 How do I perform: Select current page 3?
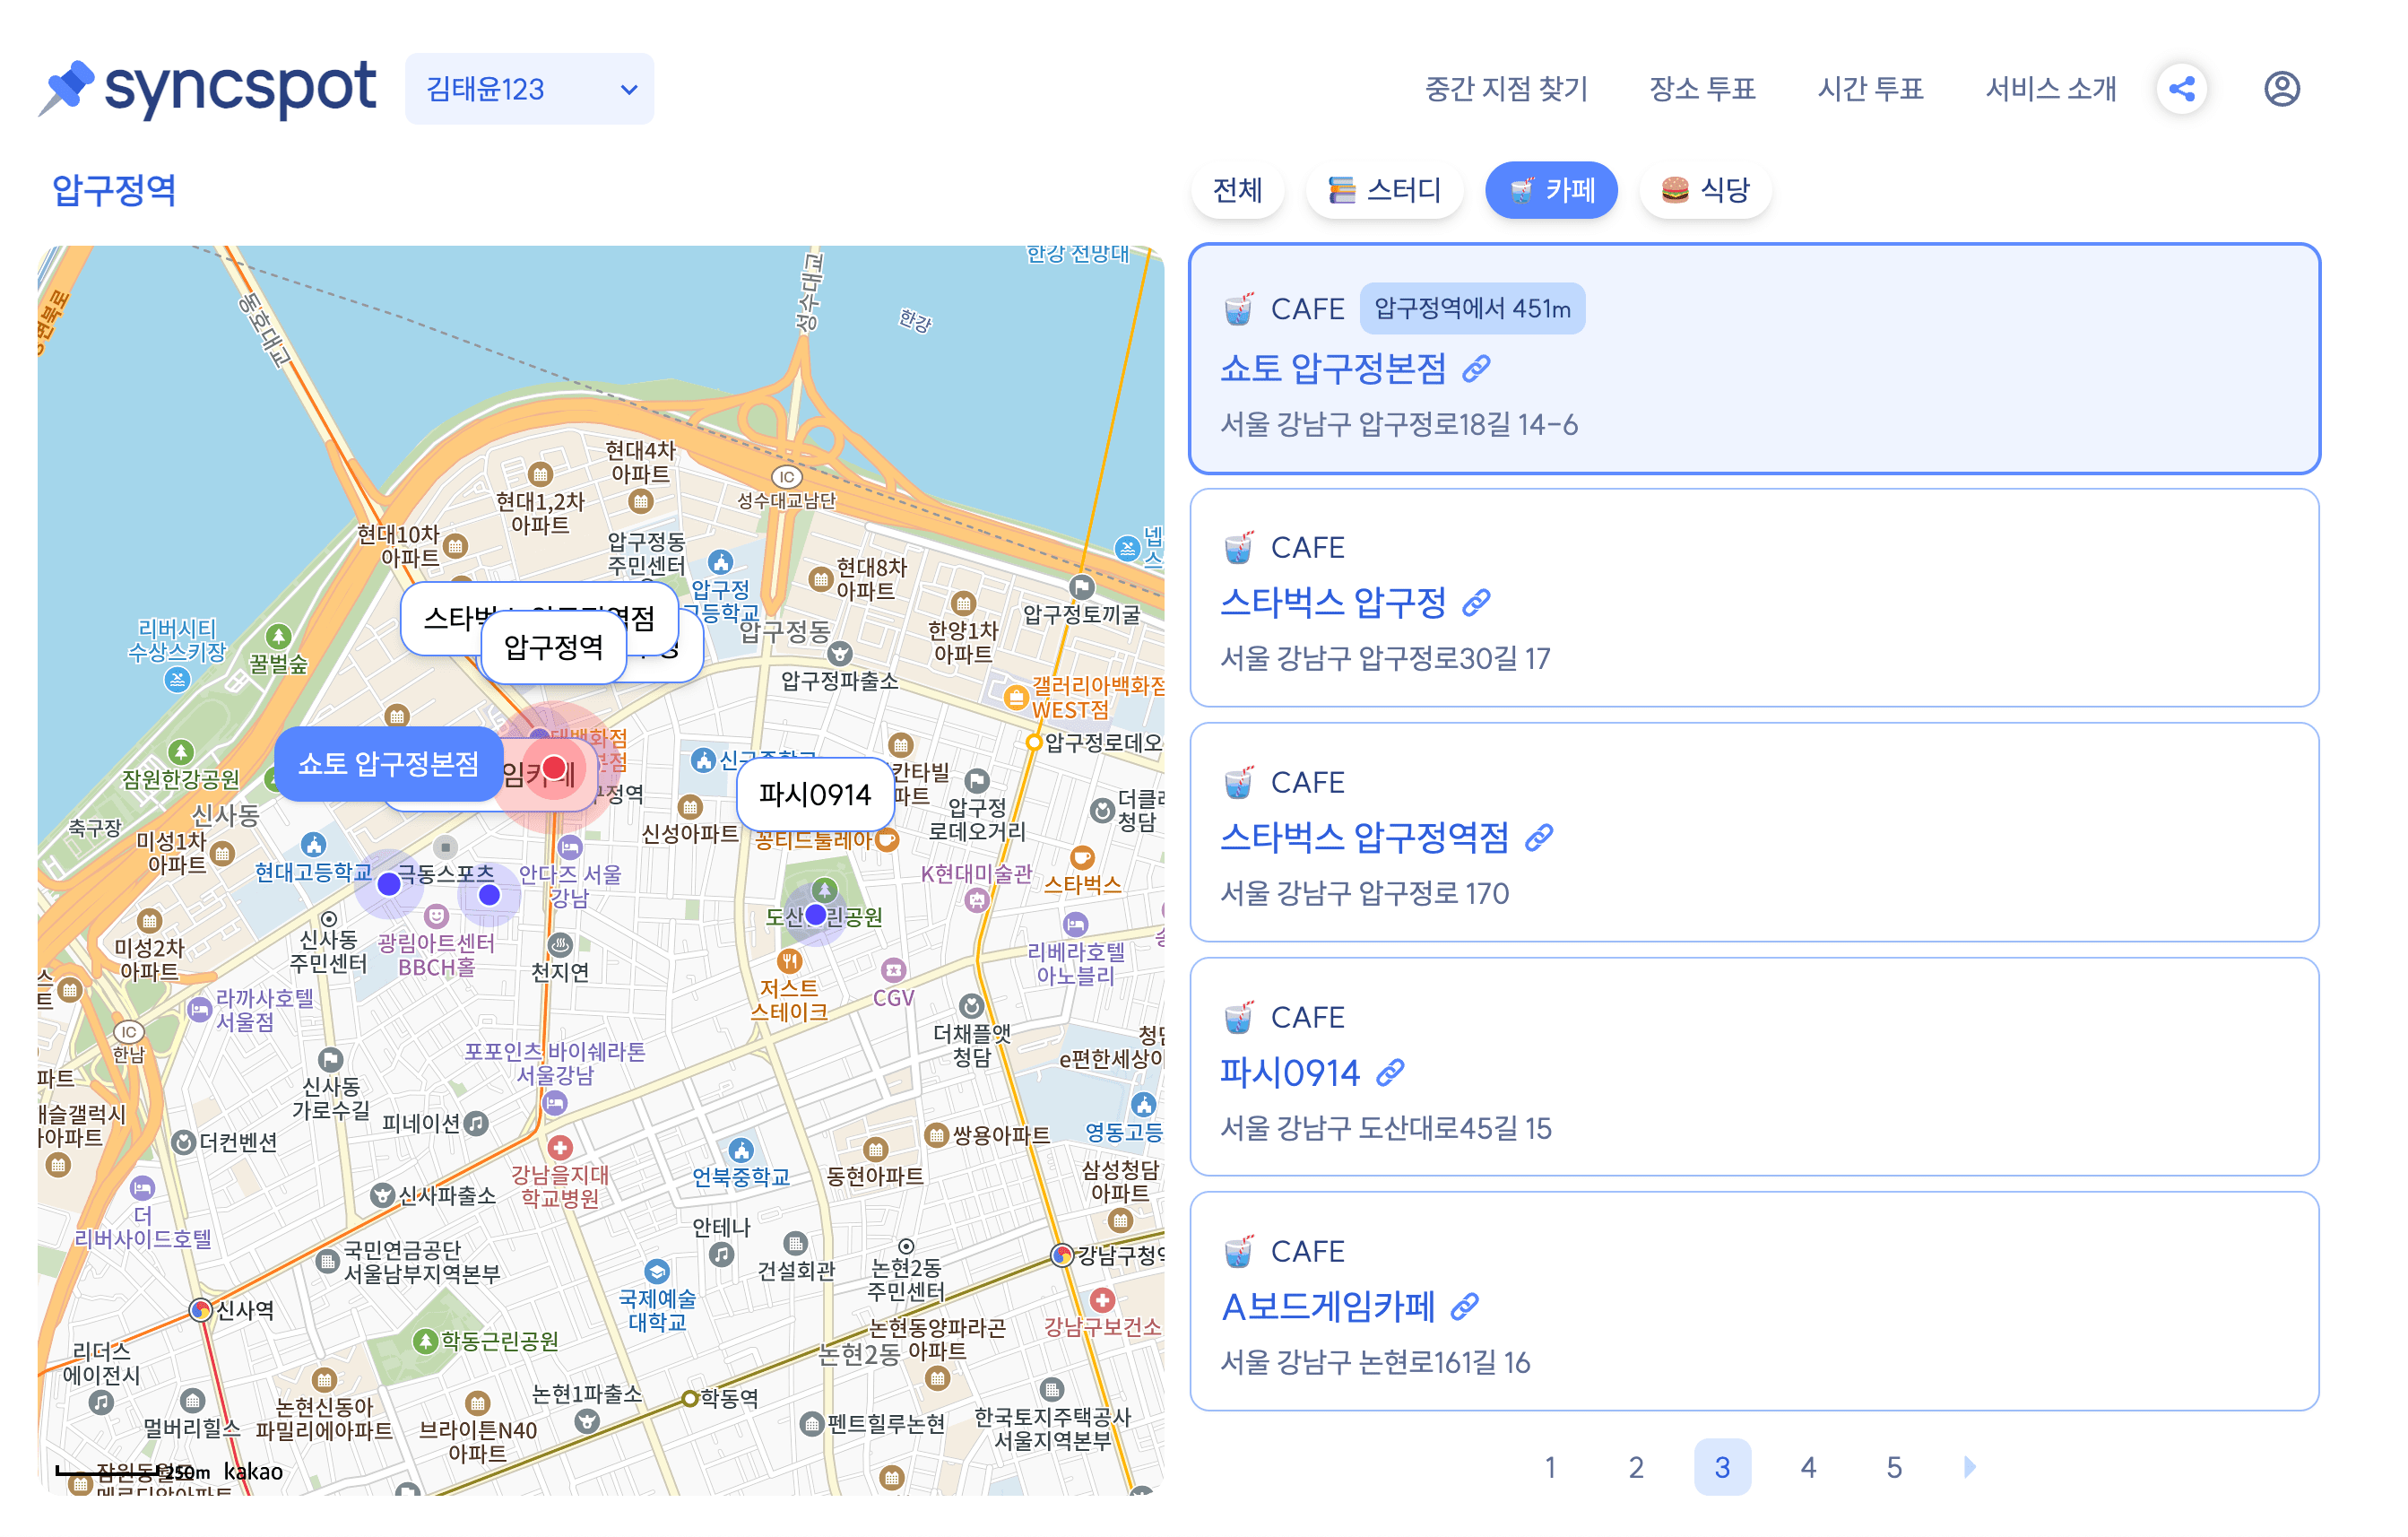click(1722, 1467)
